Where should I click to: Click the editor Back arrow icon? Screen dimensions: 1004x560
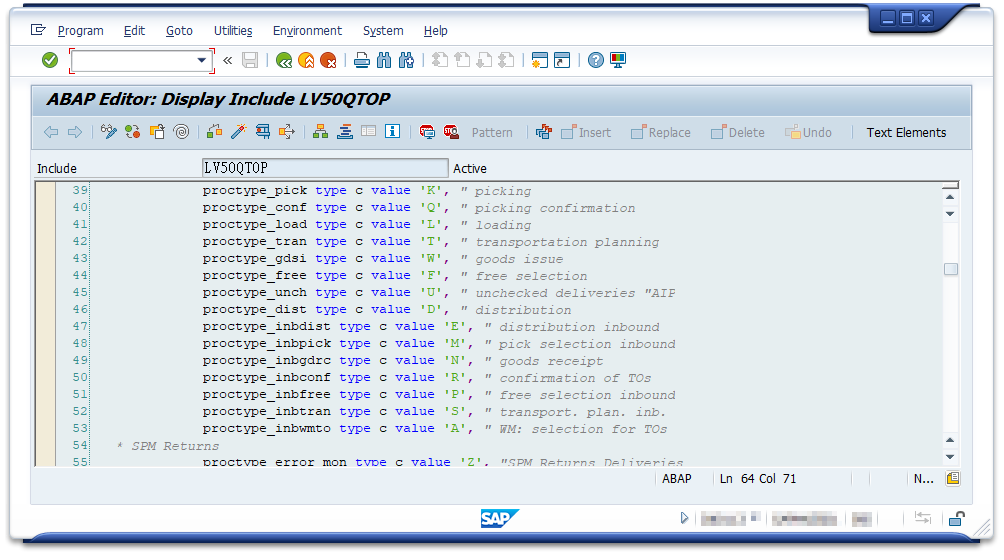coord(51,132)
